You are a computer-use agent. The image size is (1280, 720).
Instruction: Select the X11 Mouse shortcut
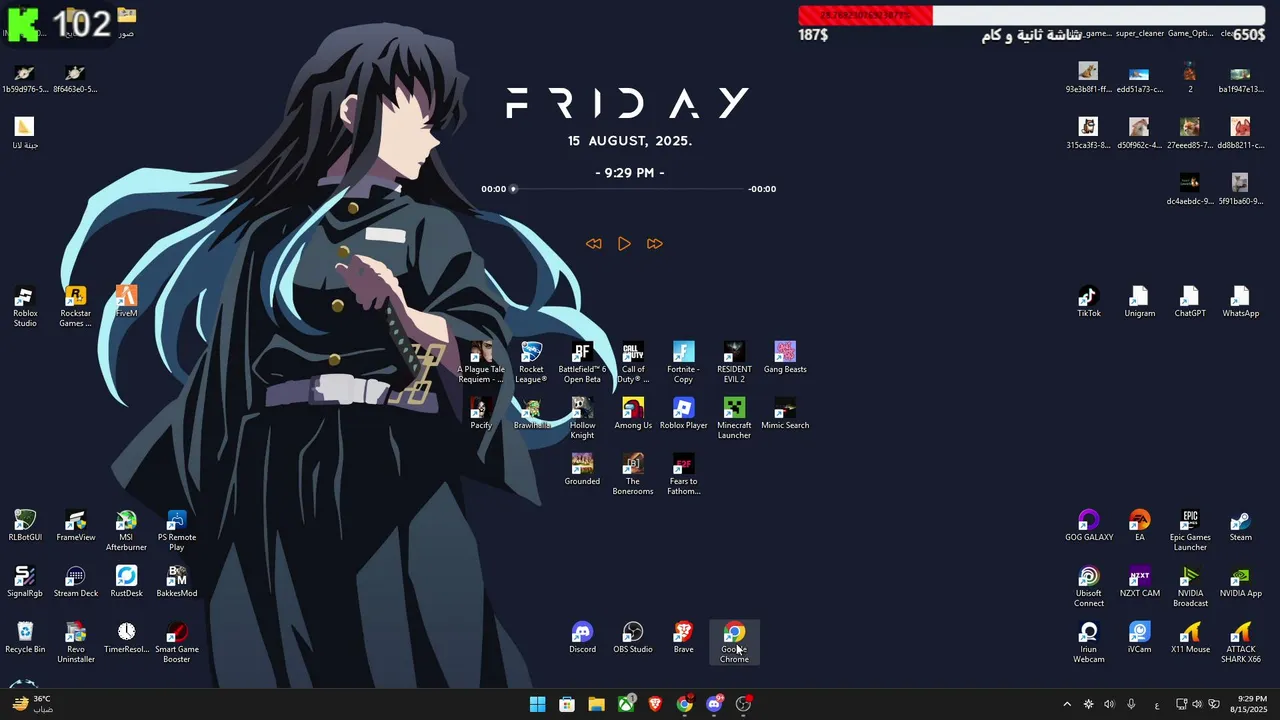[1190, 638]
